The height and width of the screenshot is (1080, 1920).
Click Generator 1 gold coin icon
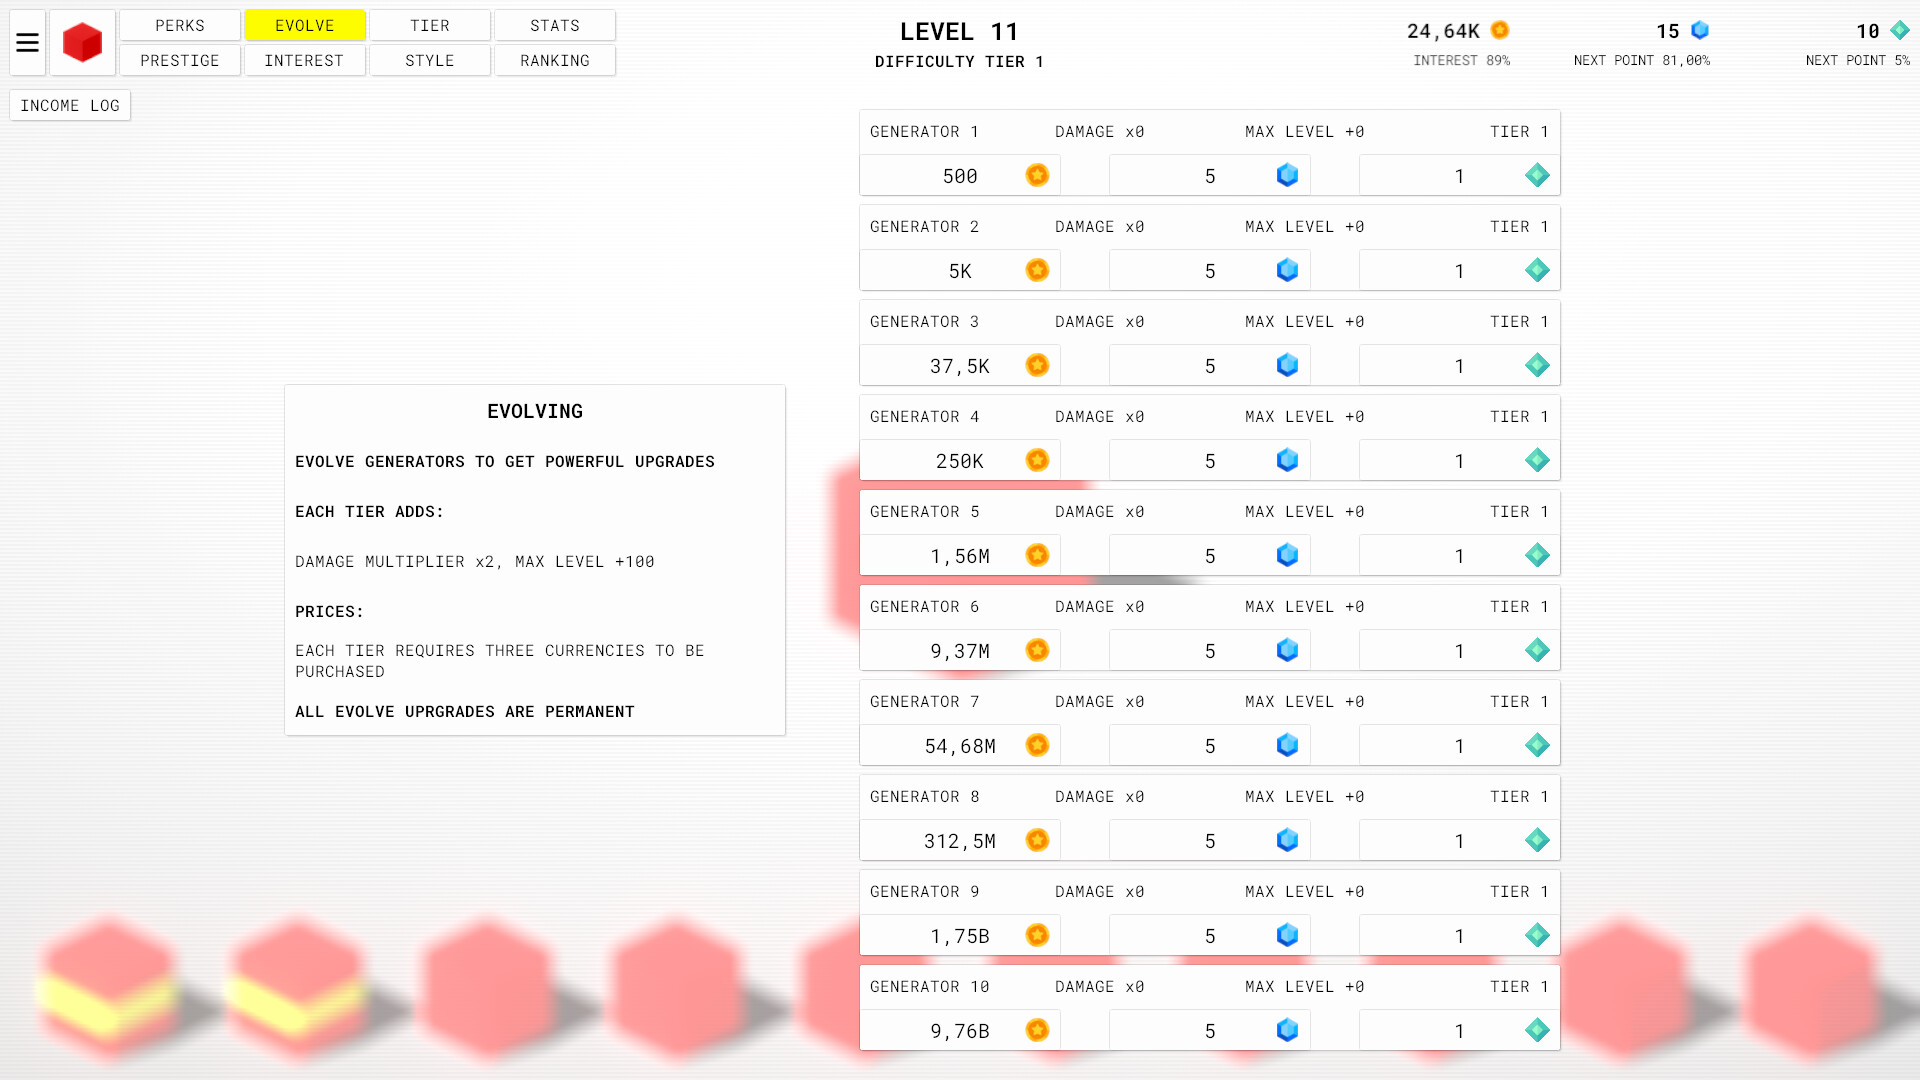pos(1037,175)
